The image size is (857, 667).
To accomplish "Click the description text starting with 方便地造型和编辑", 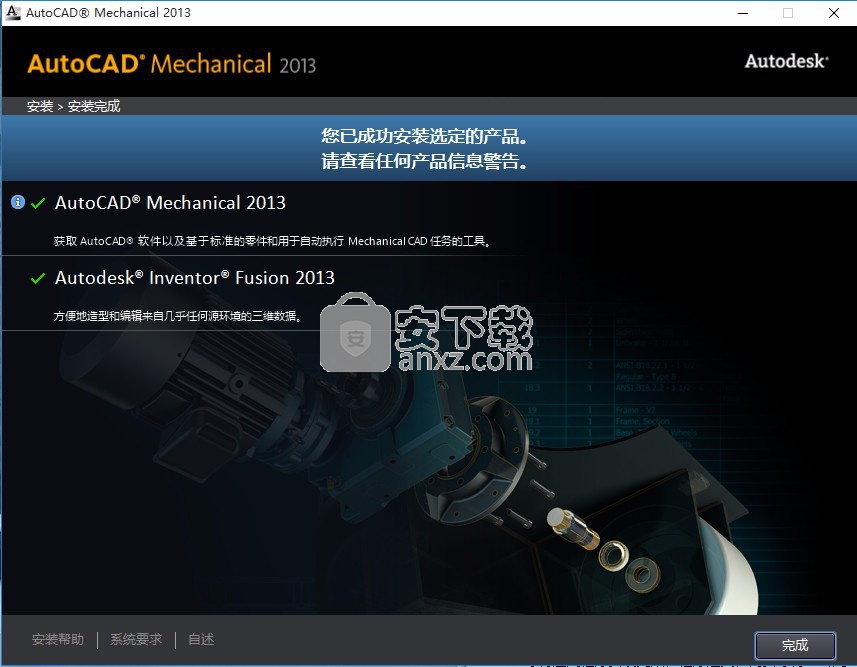I will click(178, 316).
